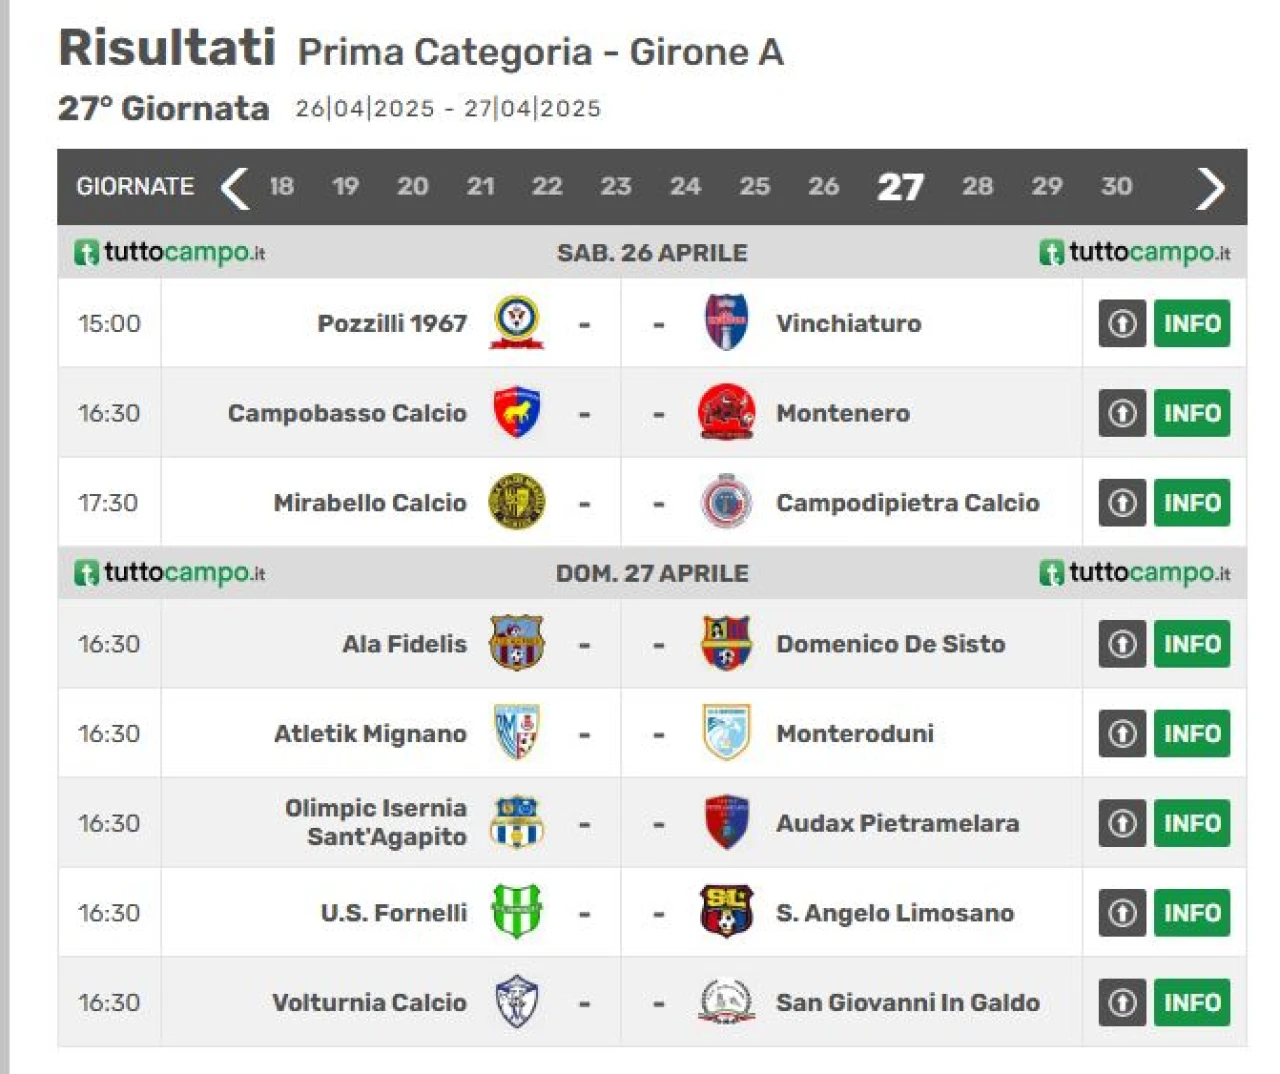Open giornata 18 results
Image resolution: width=1280 pixels, height=1074 pixels.
281,186
